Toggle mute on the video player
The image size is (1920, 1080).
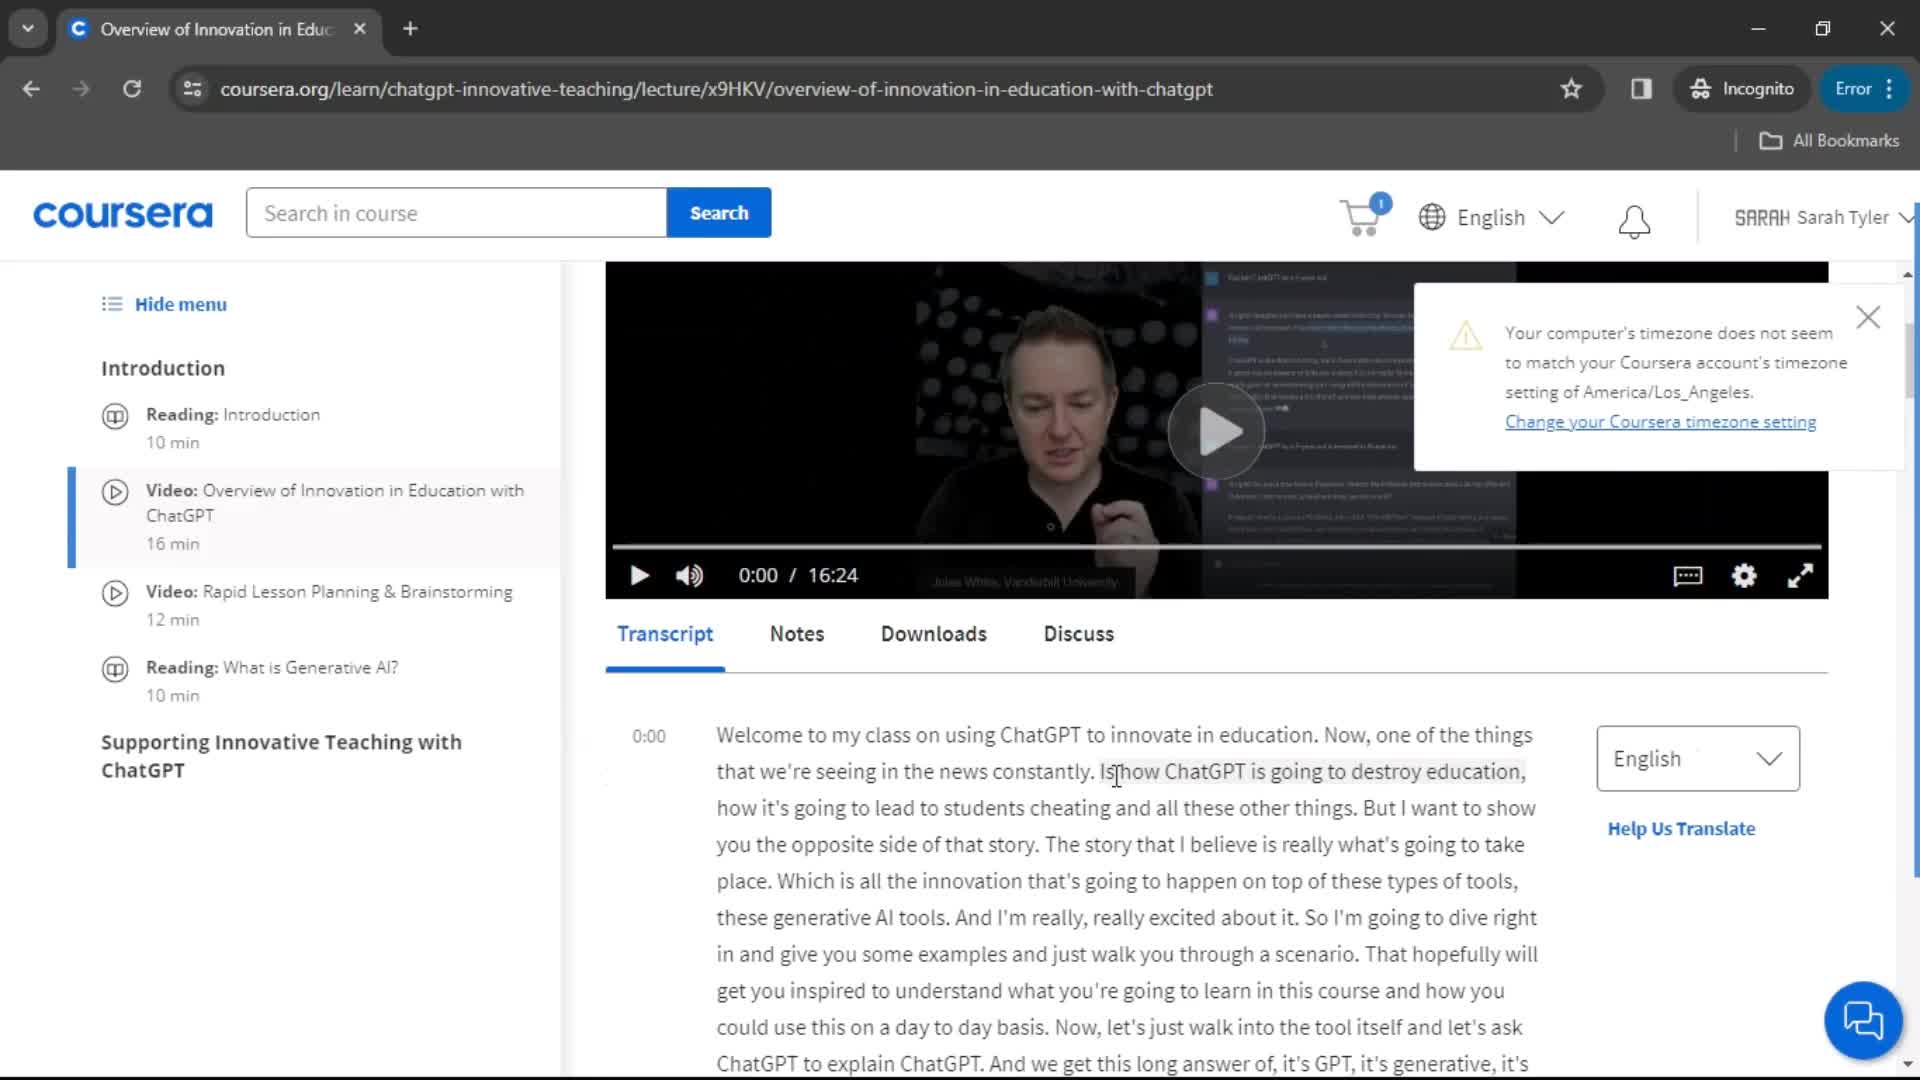tap(690, 575)
